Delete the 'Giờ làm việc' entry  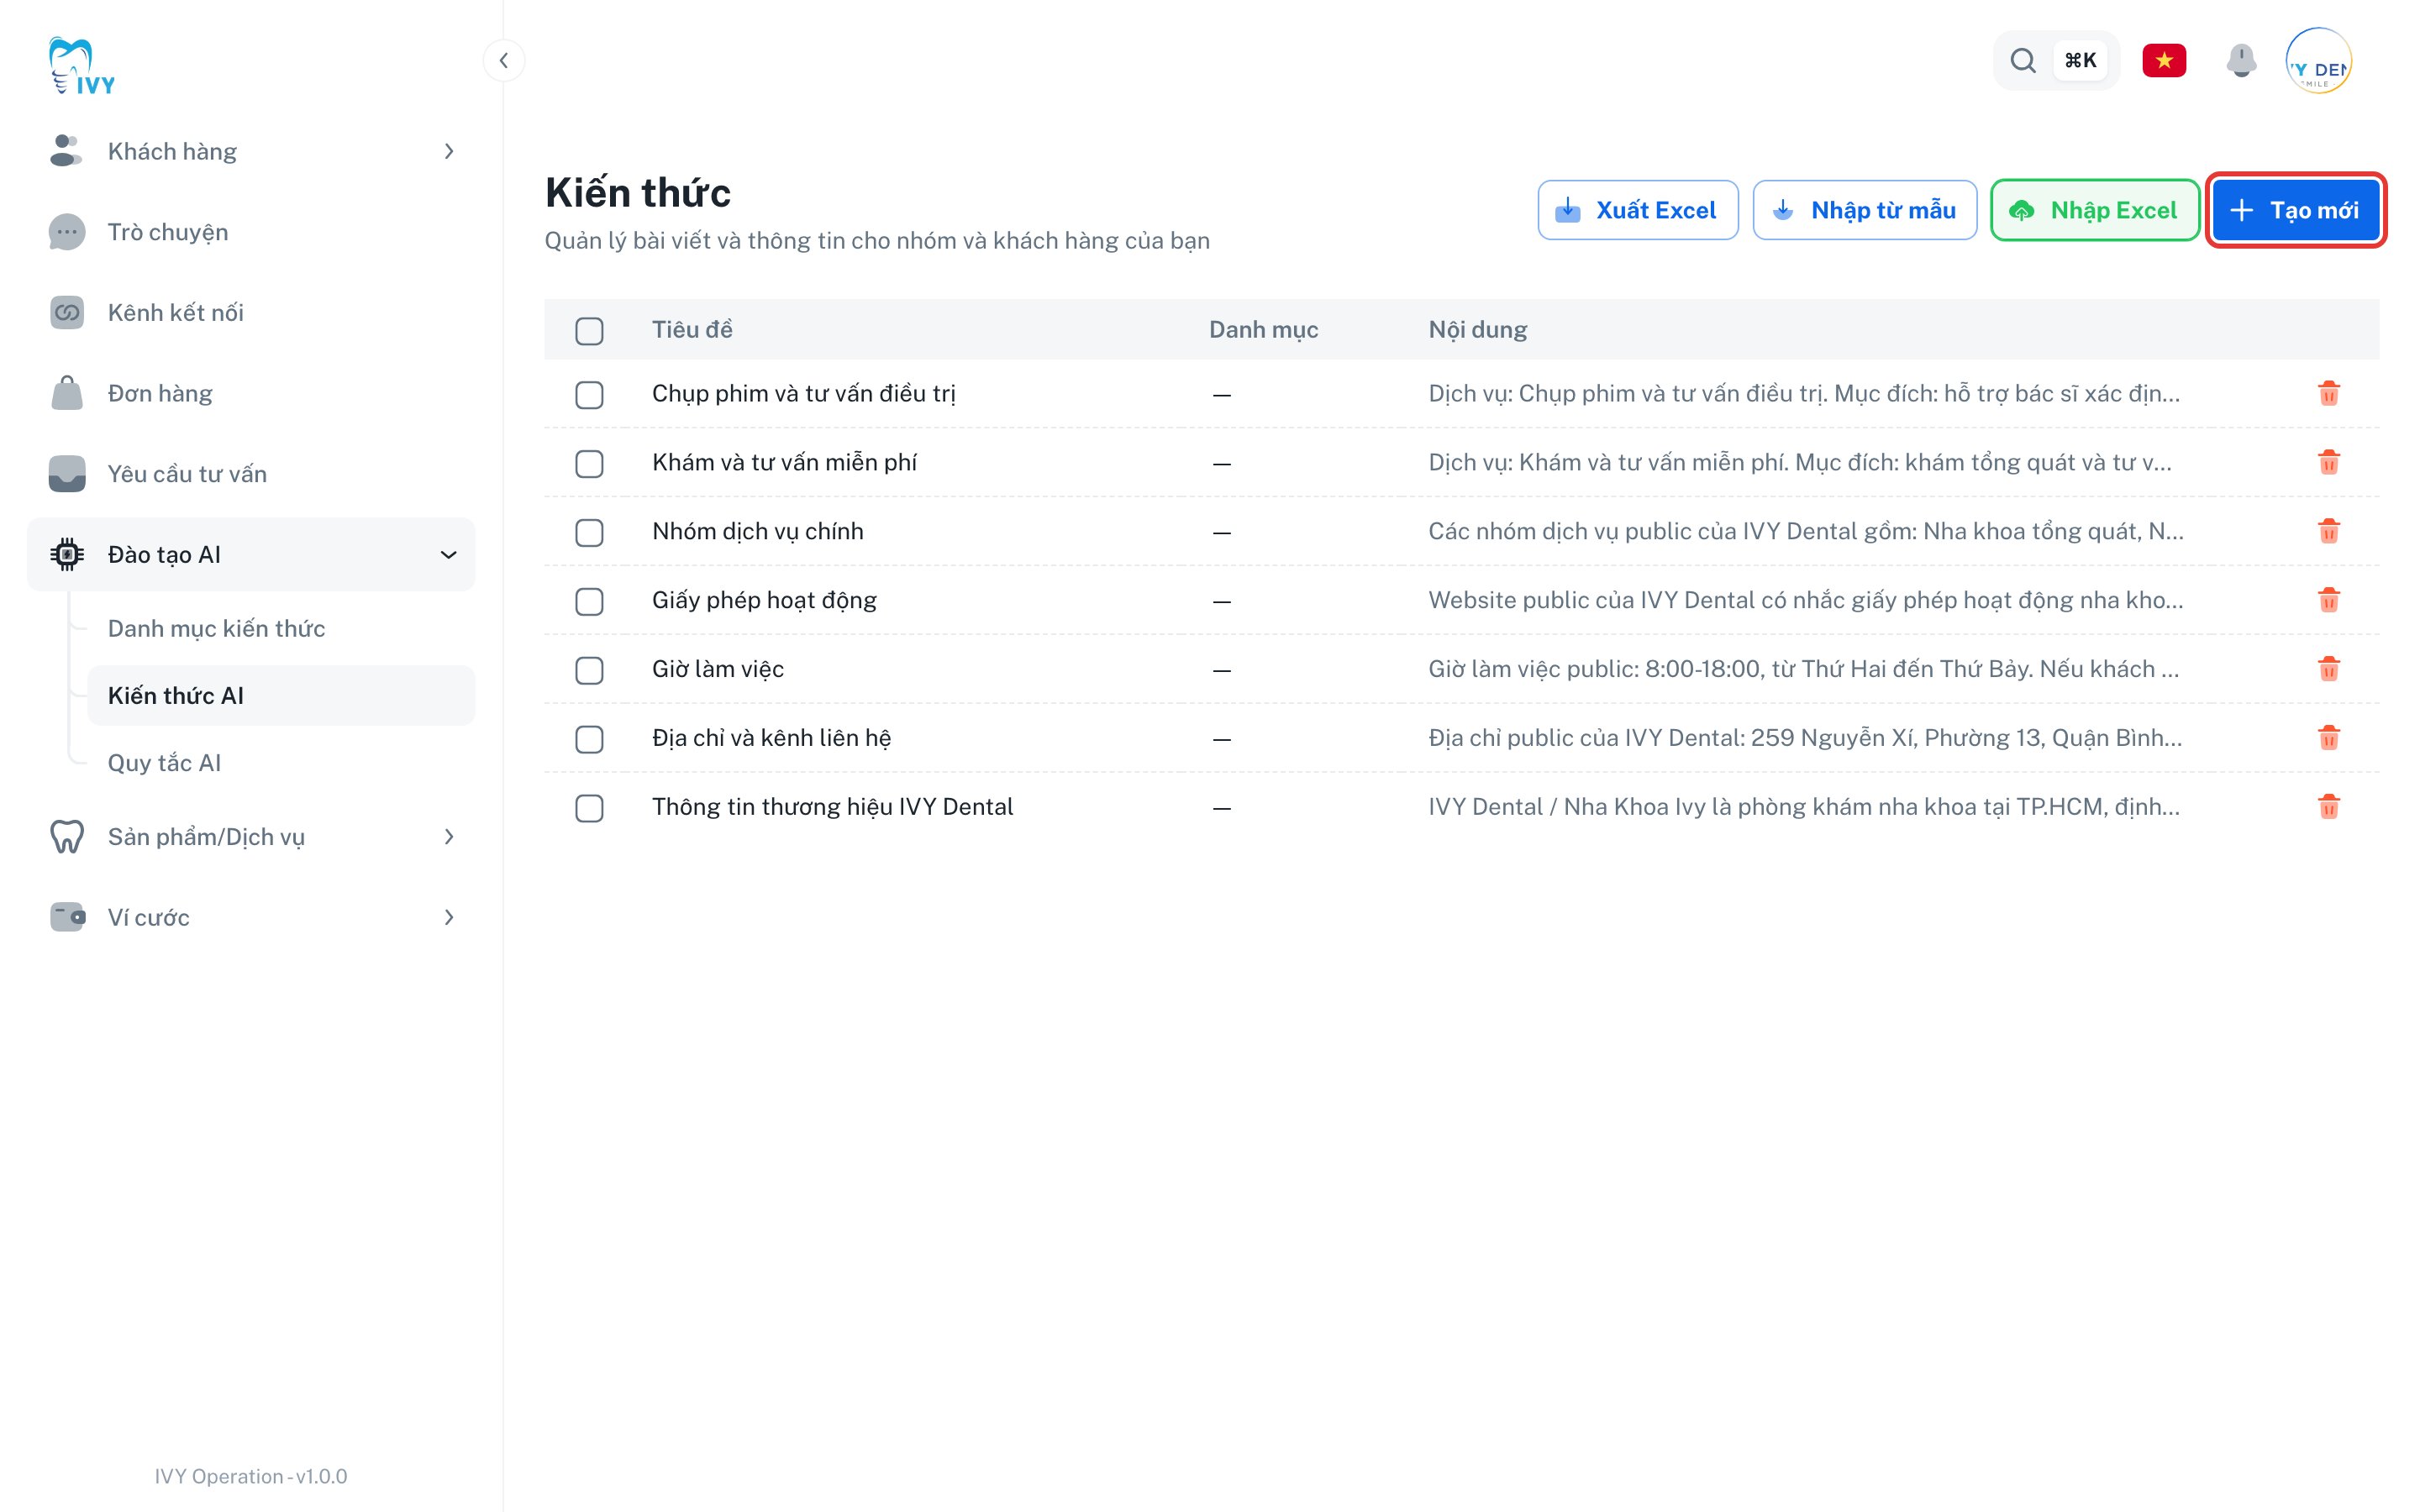[x=2328, y=669]
